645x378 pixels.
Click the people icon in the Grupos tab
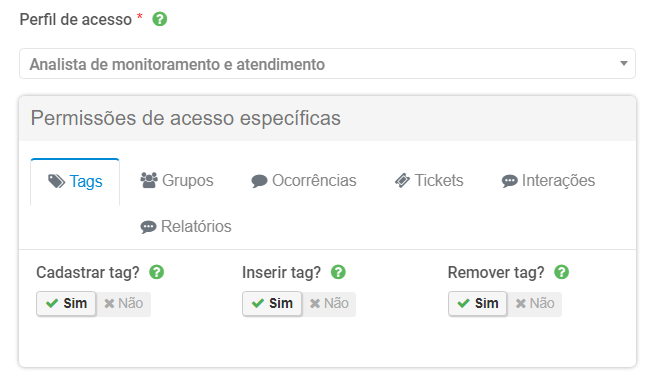point(149,180)
